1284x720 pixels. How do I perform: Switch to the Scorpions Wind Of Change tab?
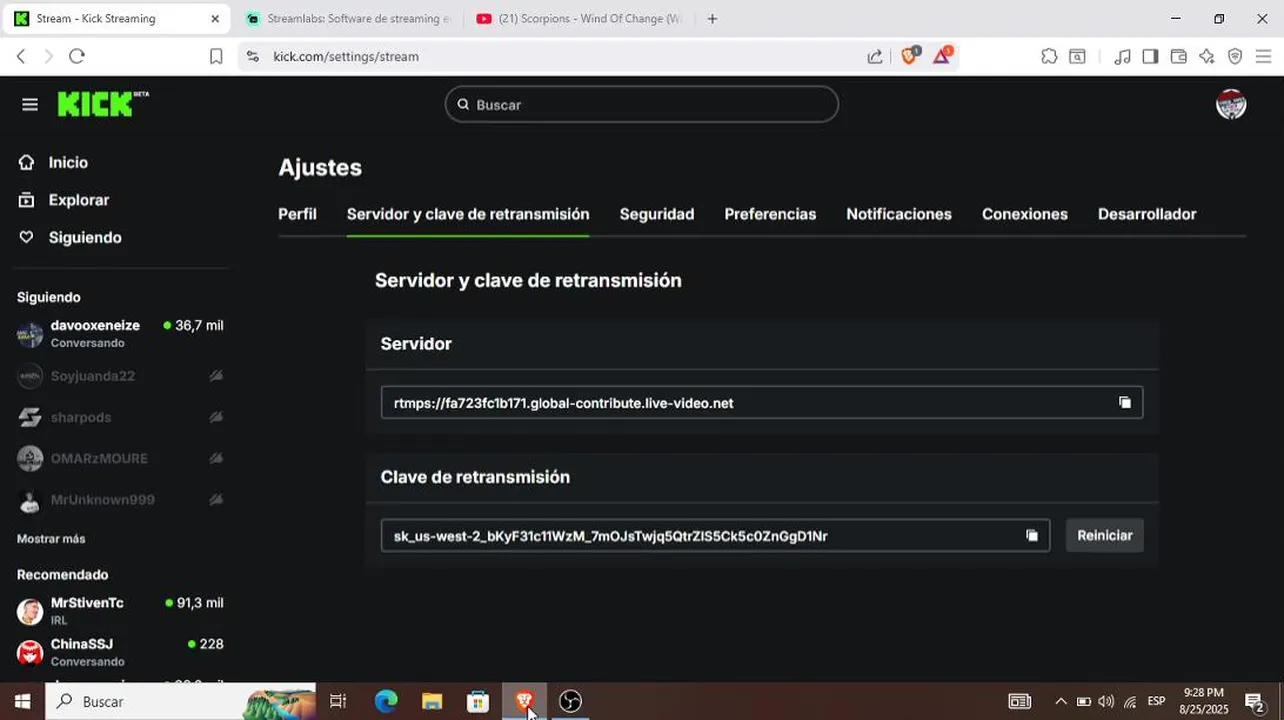coord(579,19)
